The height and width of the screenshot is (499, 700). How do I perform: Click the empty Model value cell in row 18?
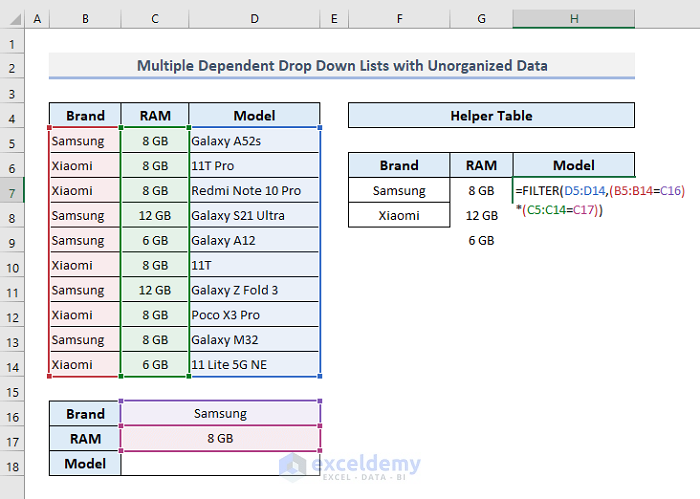click(x=221, y=463)
